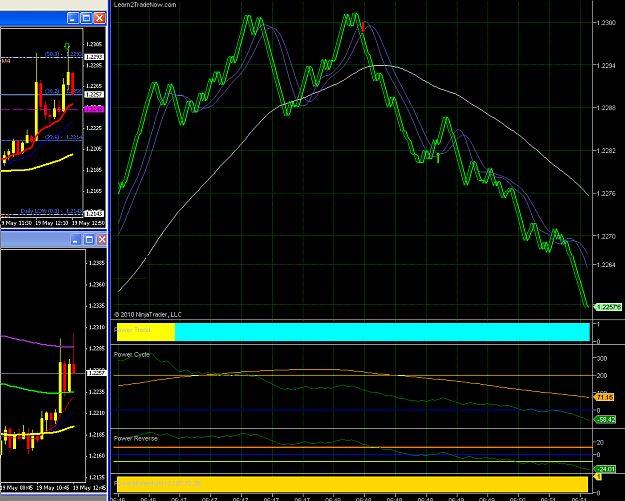Click the Power Reverse panel label
Image resolution: width=625 pixels, height=501 pixels.
(136, 438)
